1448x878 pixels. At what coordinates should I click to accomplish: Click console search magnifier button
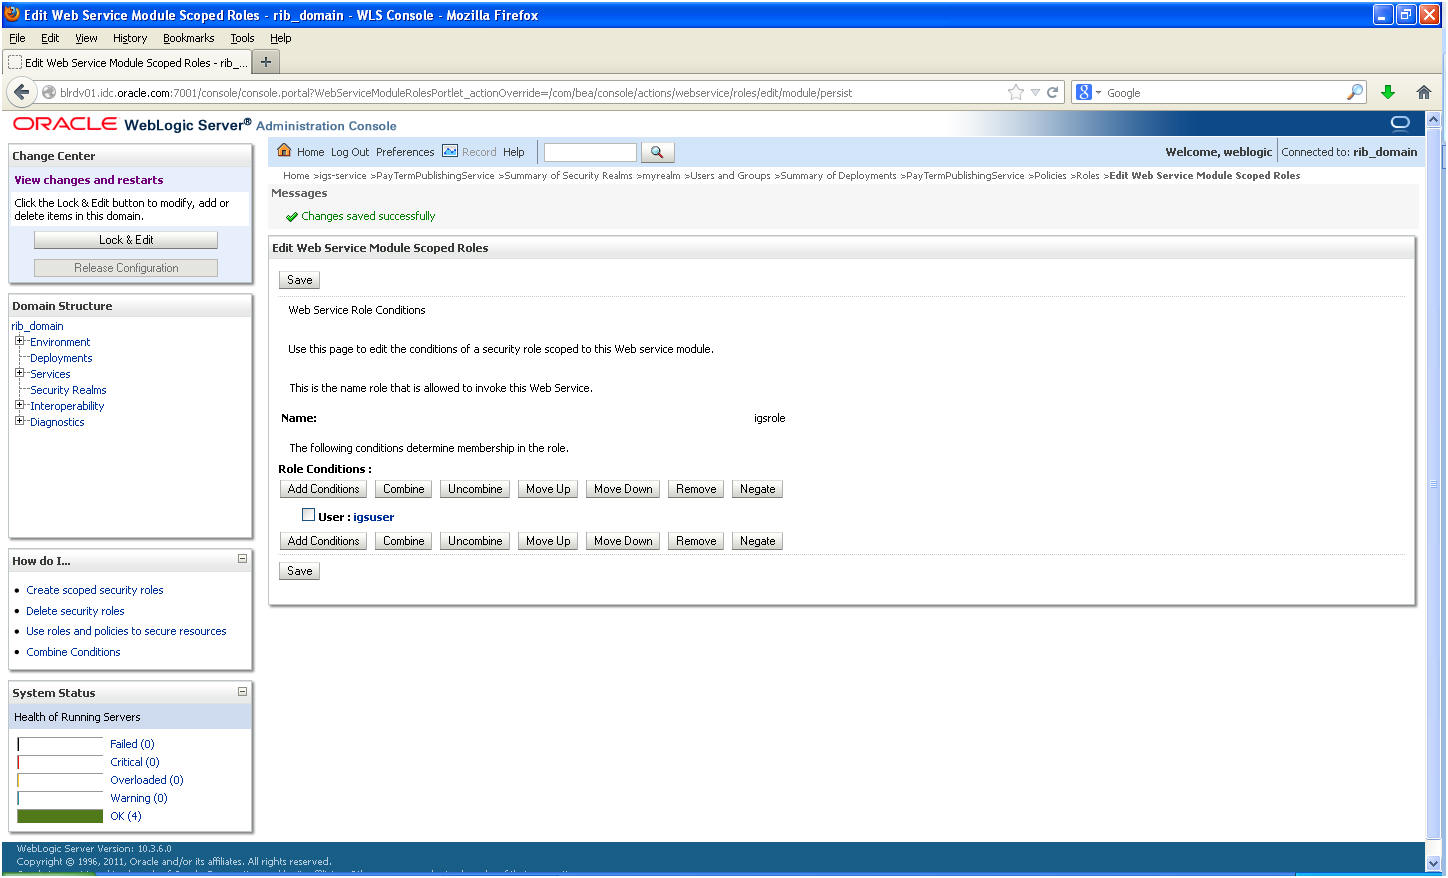[x=657, y=152]
